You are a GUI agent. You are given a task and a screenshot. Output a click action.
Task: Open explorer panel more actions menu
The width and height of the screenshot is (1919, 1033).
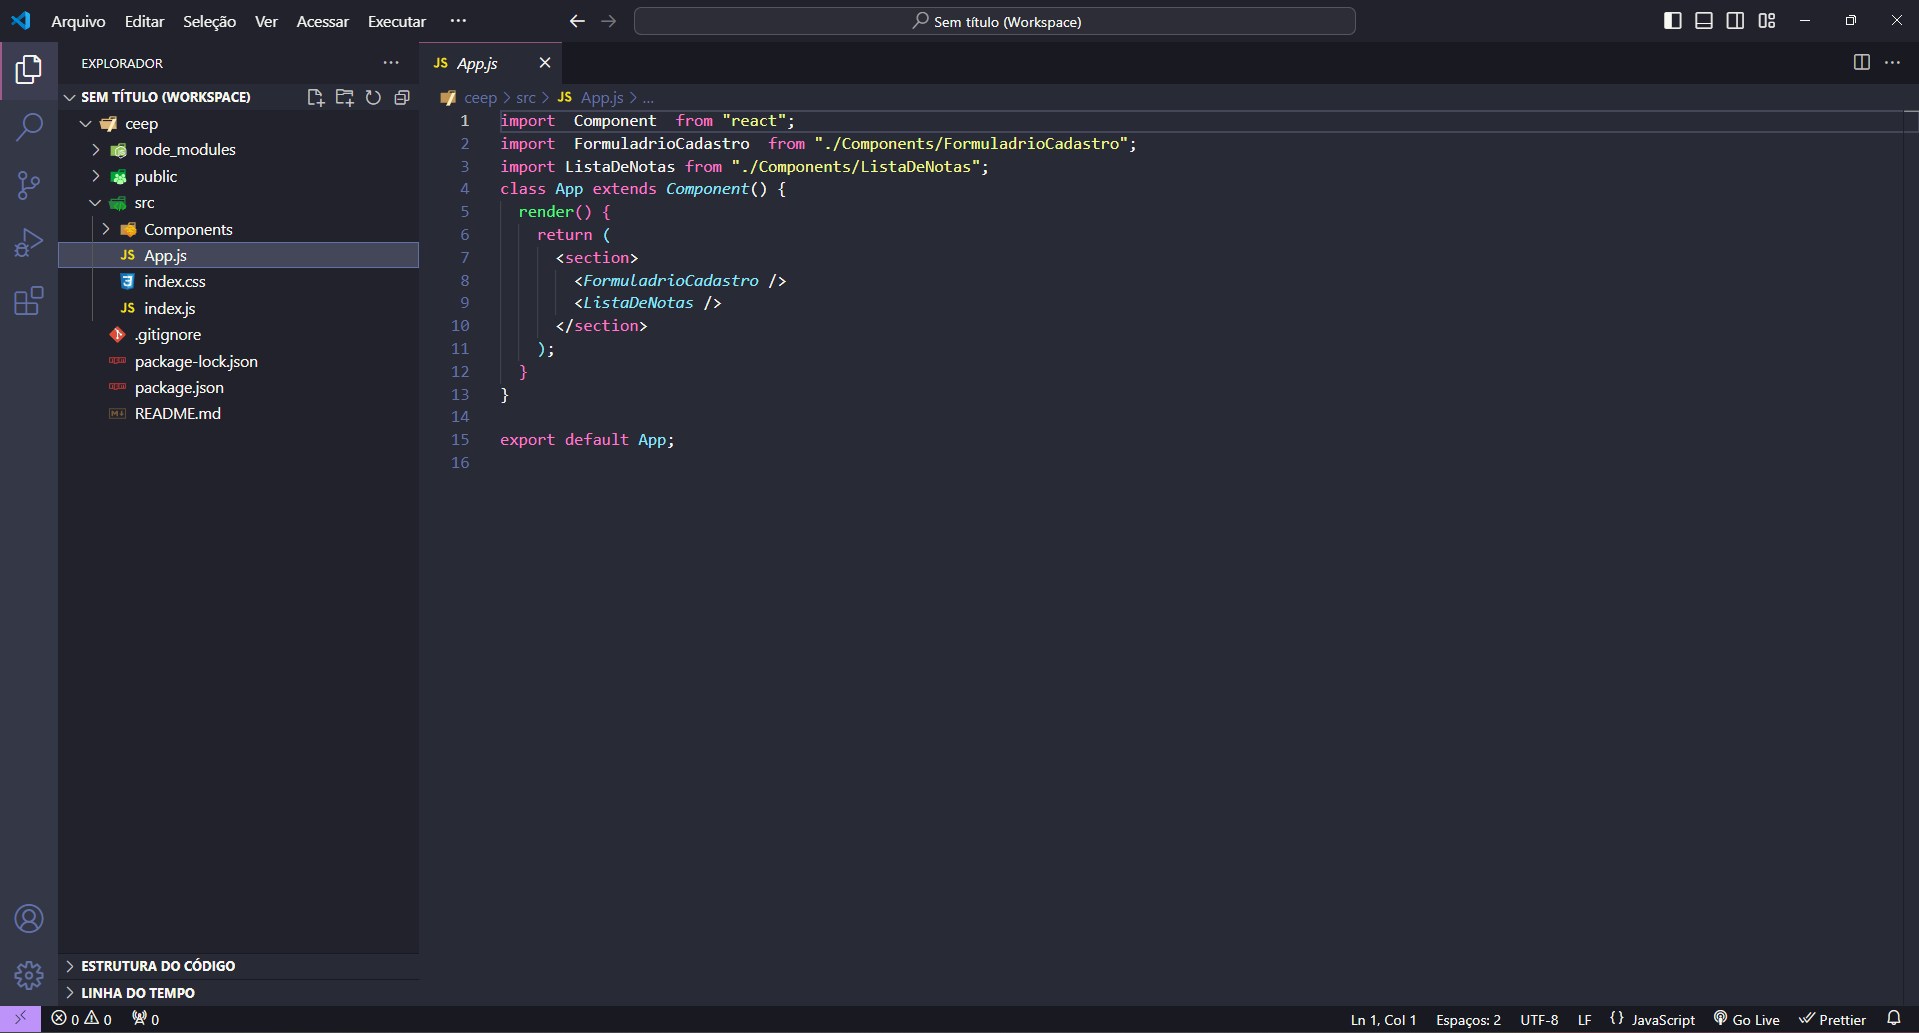391,63
